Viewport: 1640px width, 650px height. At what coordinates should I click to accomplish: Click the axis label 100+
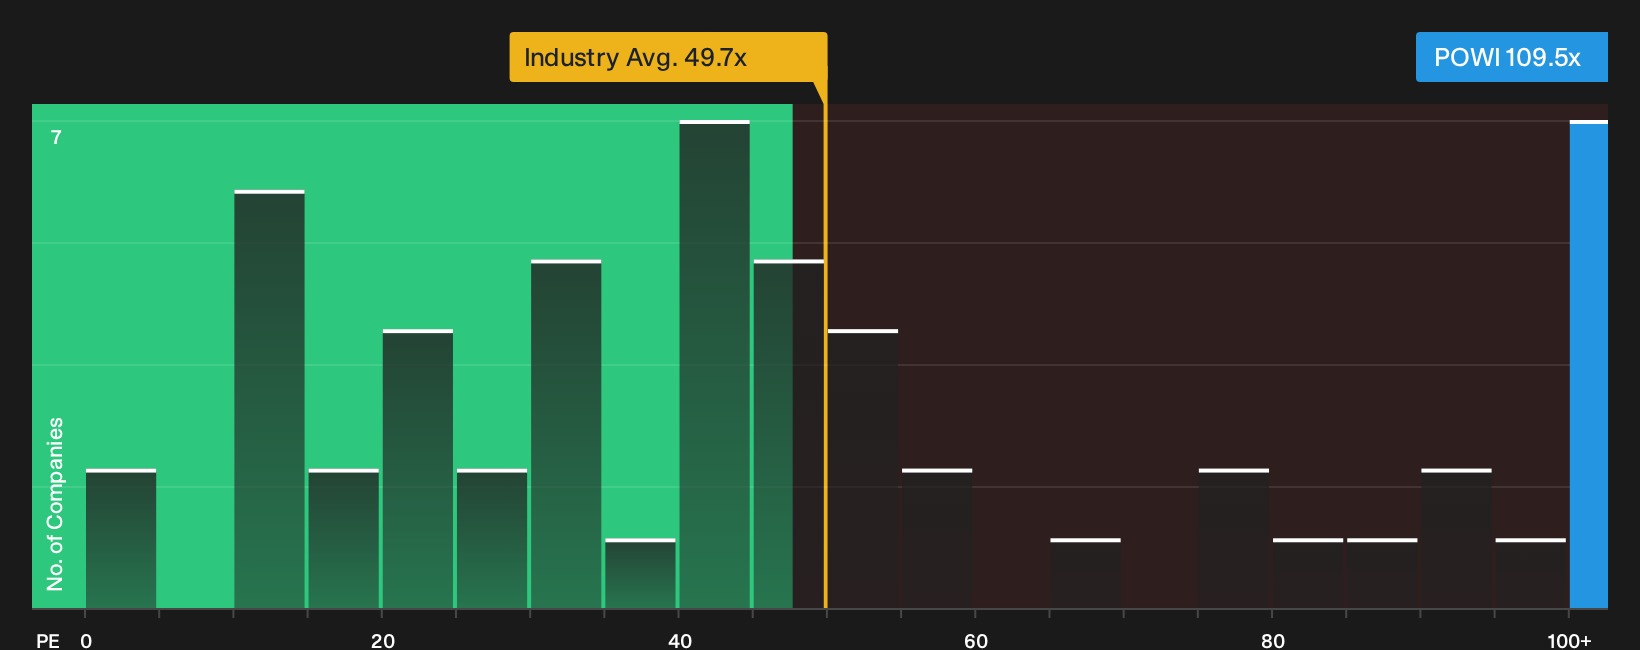pos(1569,640)
